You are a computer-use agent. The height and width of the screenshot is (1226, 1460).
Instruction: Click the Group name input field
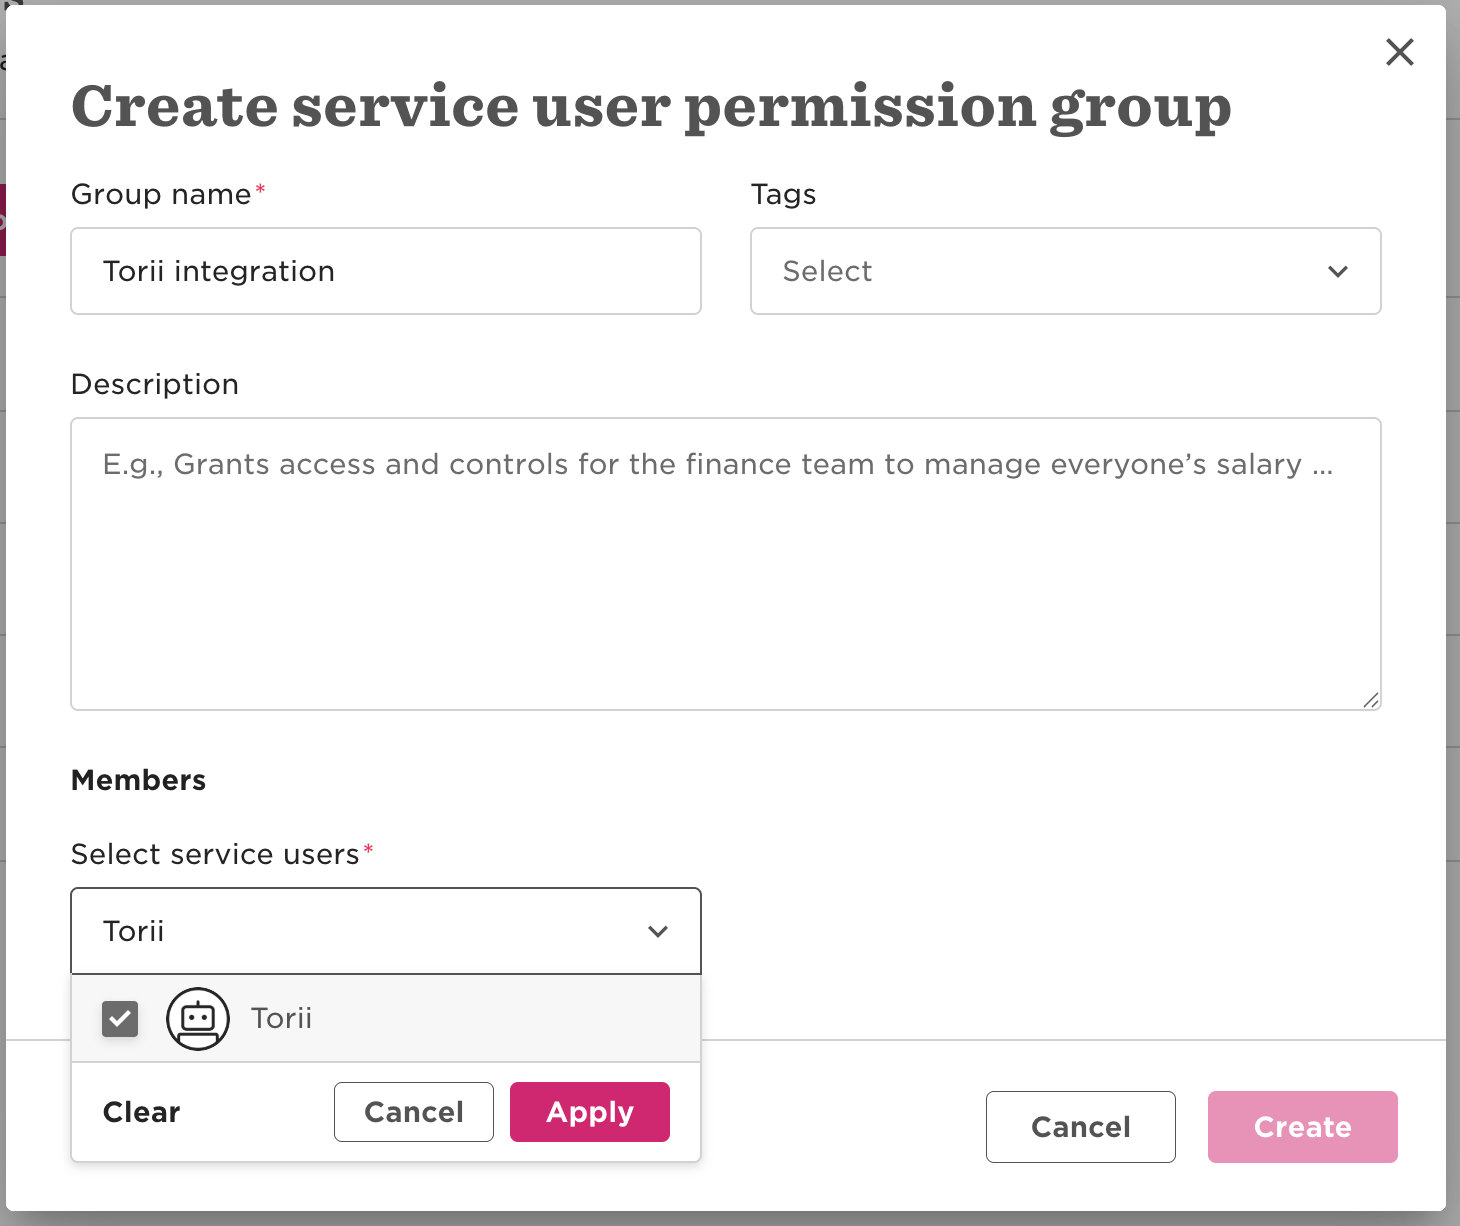click(x=386, y=271)
